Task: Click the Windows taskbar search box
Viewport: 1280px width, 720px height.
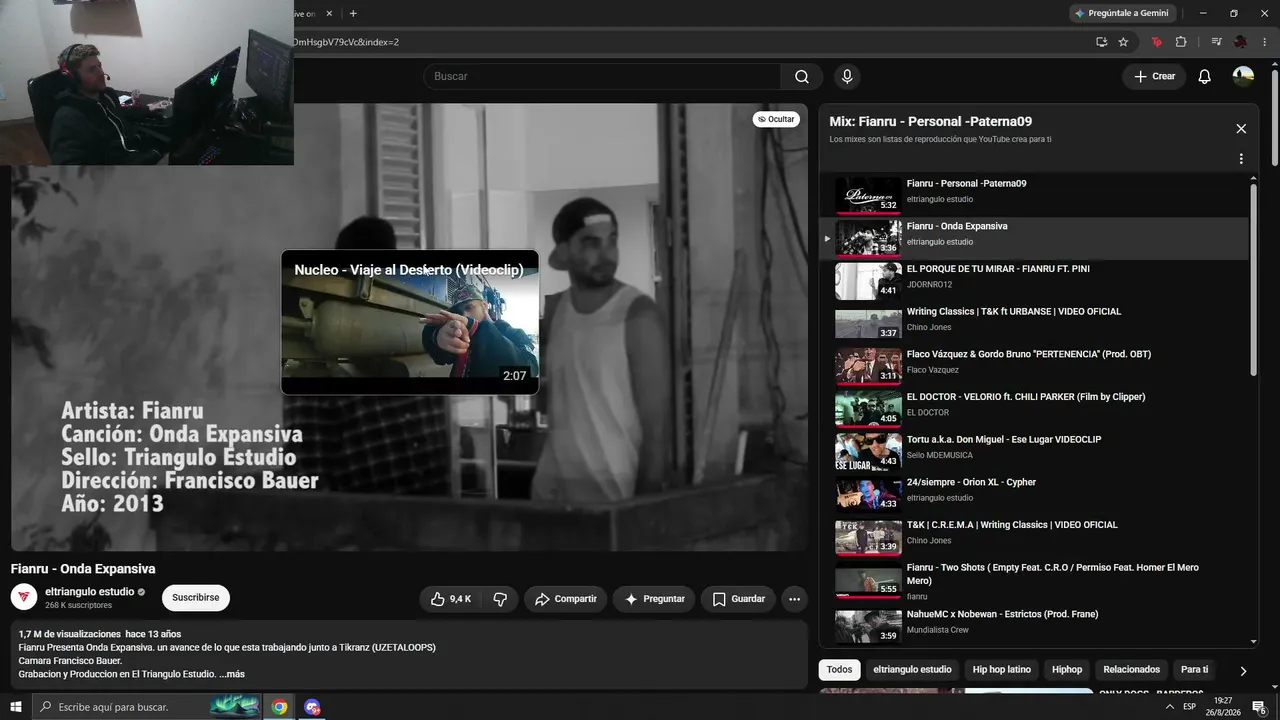Action: coord(148,707)
